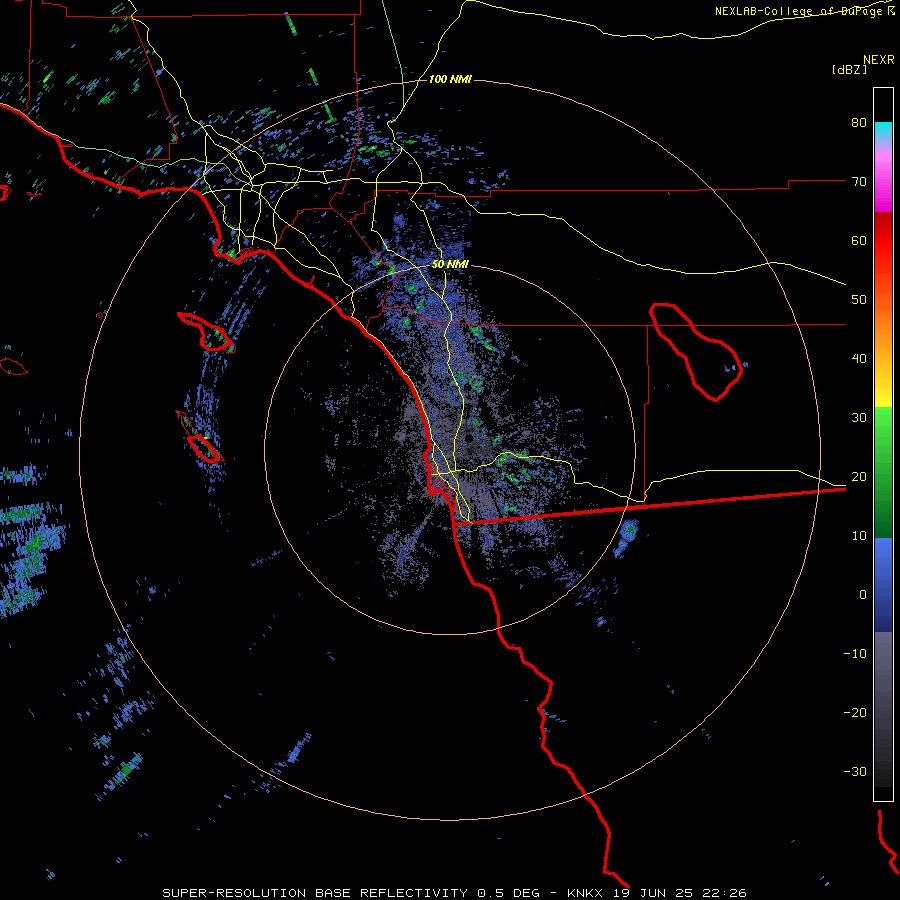The height and width of the screenshot is (900, 900).
Task: Select the -20 dBZ scale value
Action: coord(855,713)
